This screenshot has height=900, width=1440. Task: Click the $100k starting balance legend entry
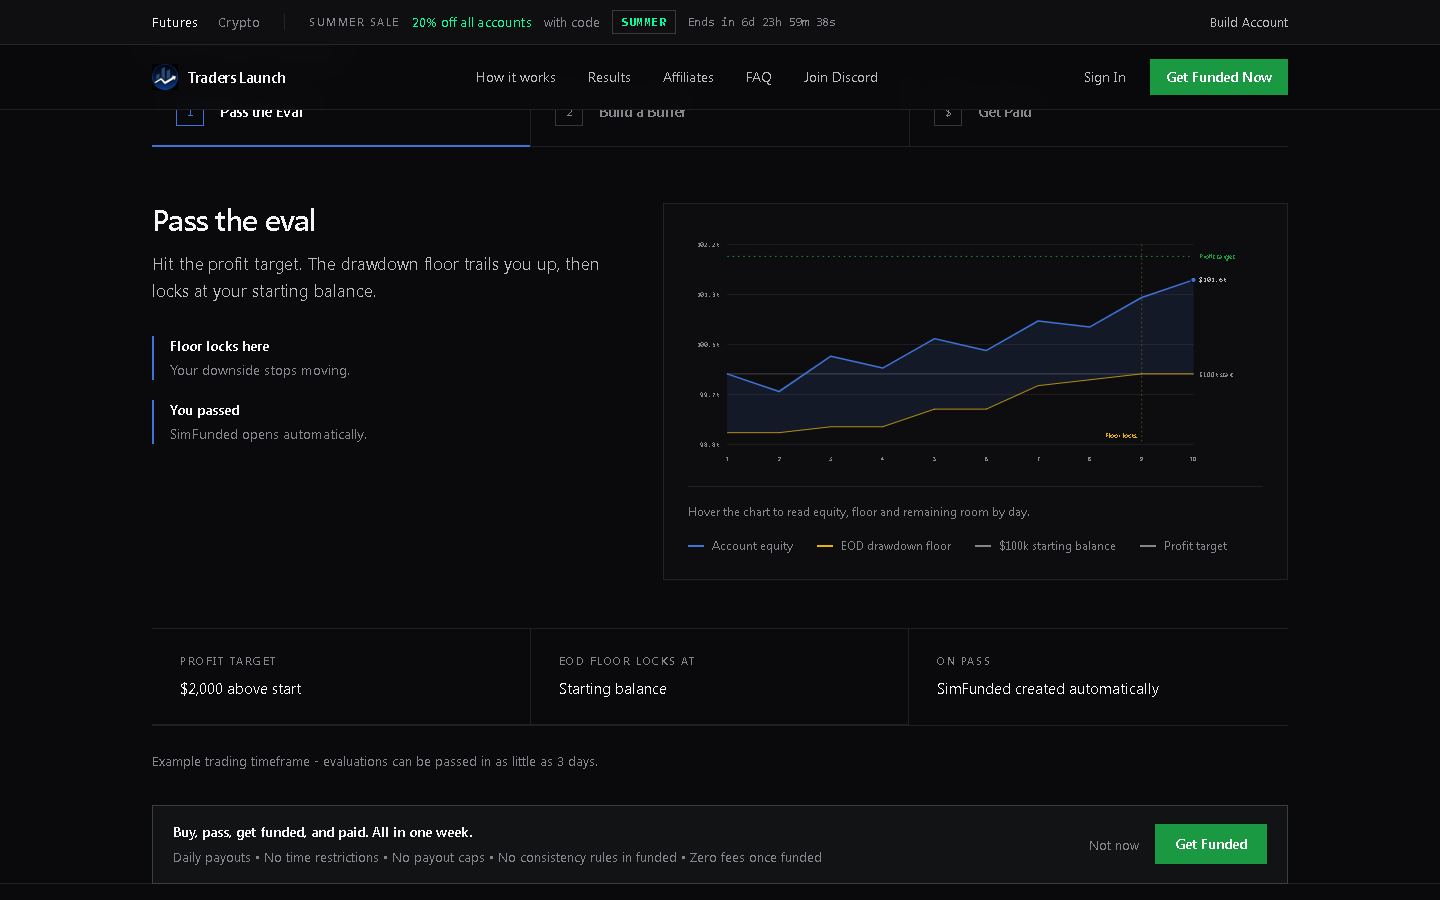1045,546
